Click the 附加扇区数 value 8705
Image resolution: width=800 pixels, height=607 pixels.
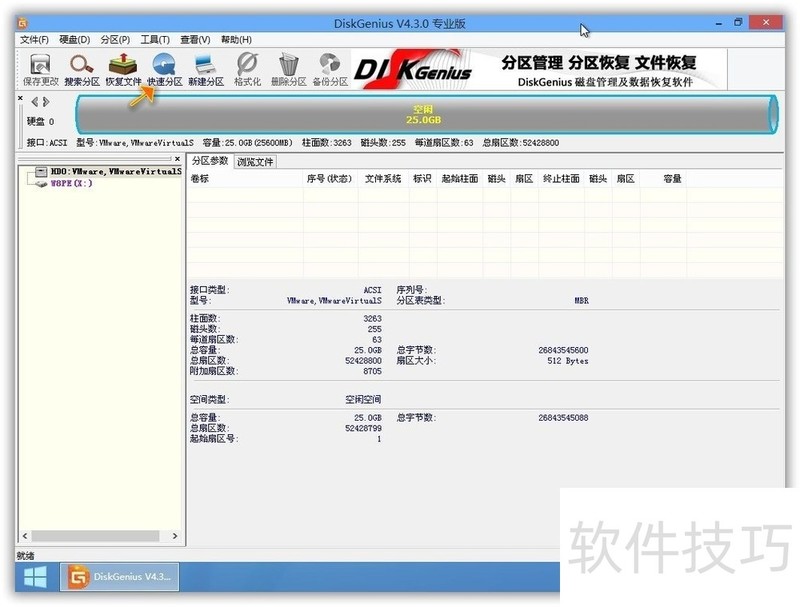pyautogui.click(x=372, y=371)
